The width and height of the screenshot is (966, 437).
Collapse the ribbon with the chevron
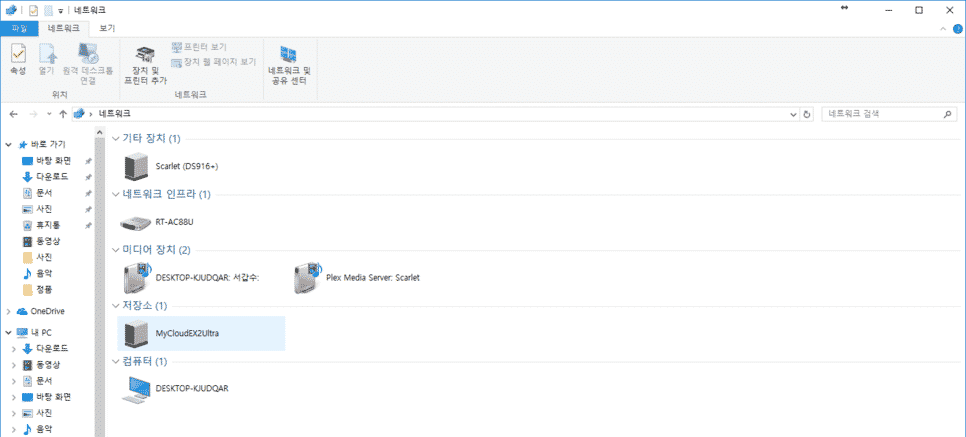pyautogui.click(x=943, y=29)
